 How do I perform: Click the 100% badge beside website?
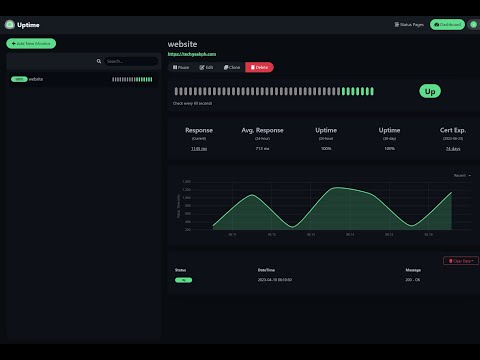[19, 79]
